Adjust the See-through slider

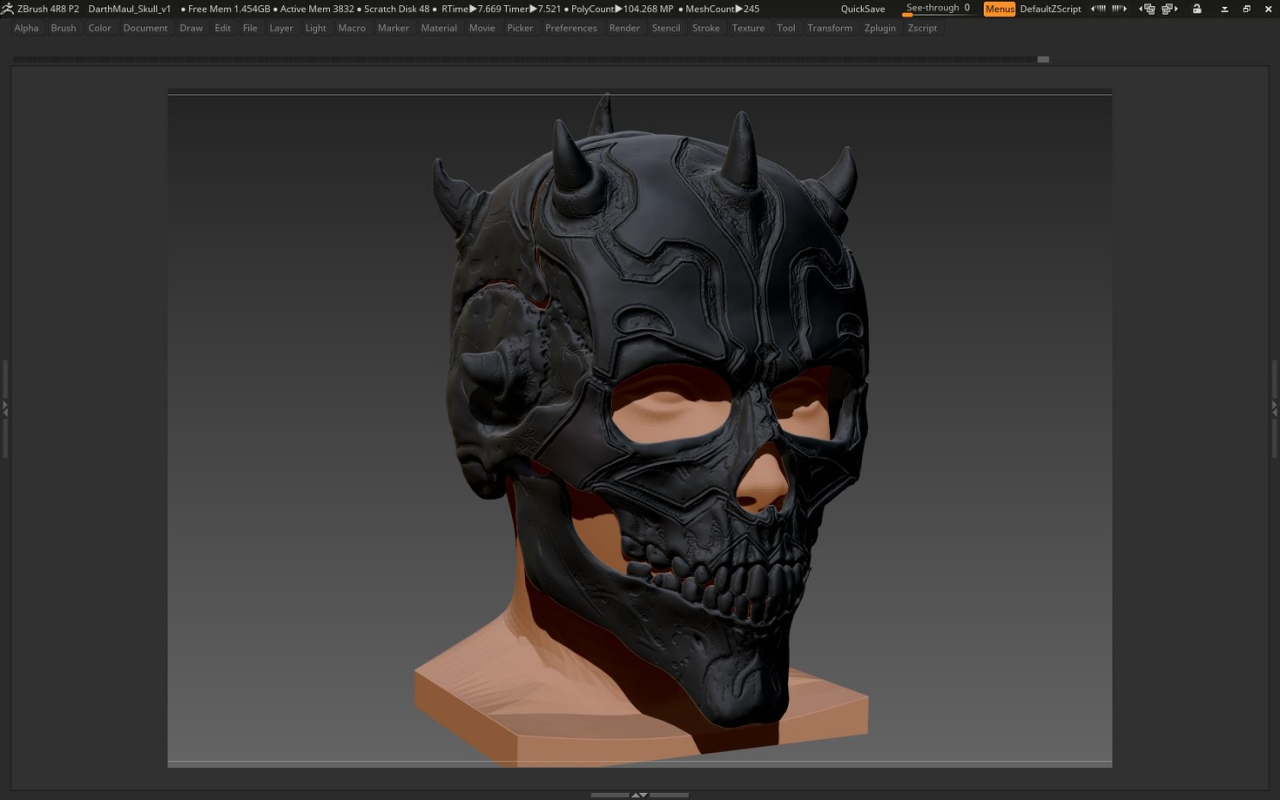coord(939,9)
